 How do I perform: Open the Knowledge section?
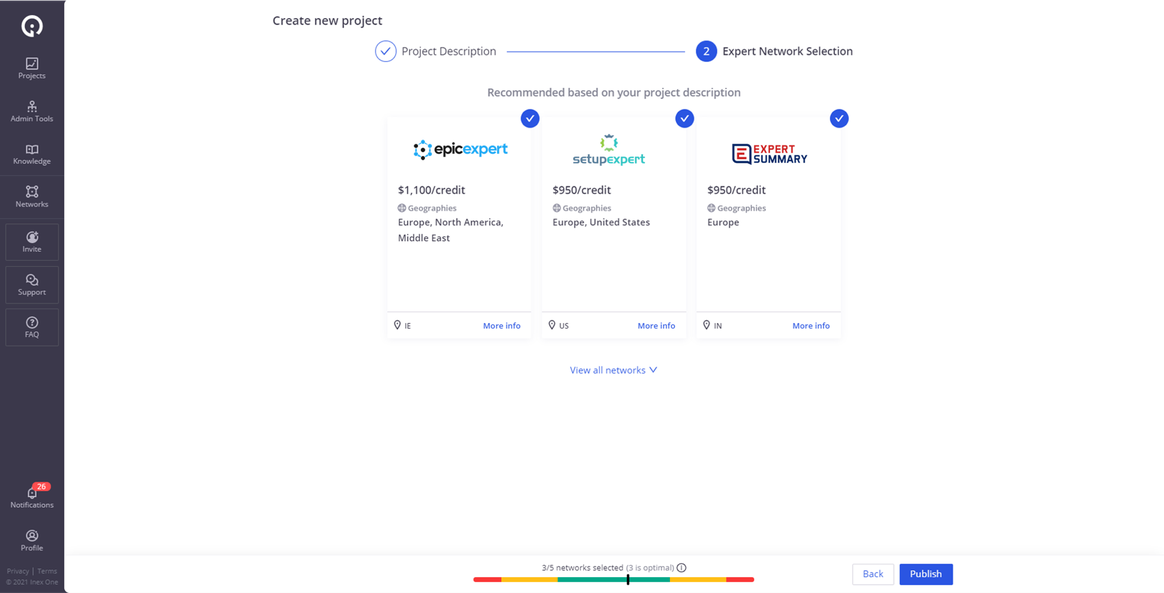tap(31, 153)
